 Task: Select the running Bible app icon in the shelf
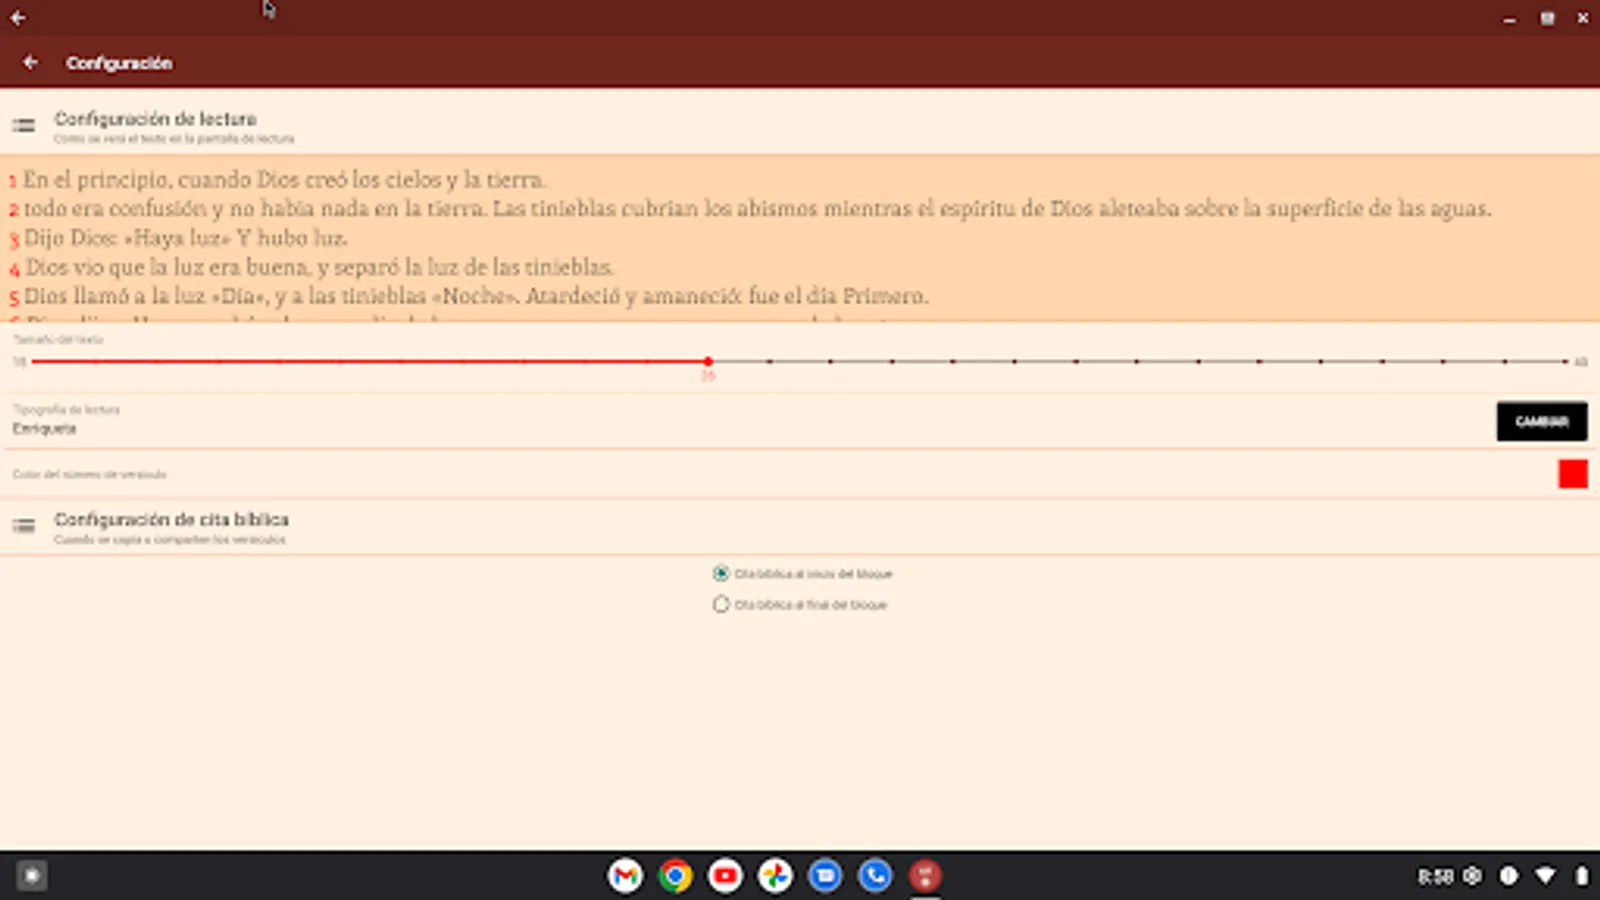pyautogui.click(x=925, y=875)
